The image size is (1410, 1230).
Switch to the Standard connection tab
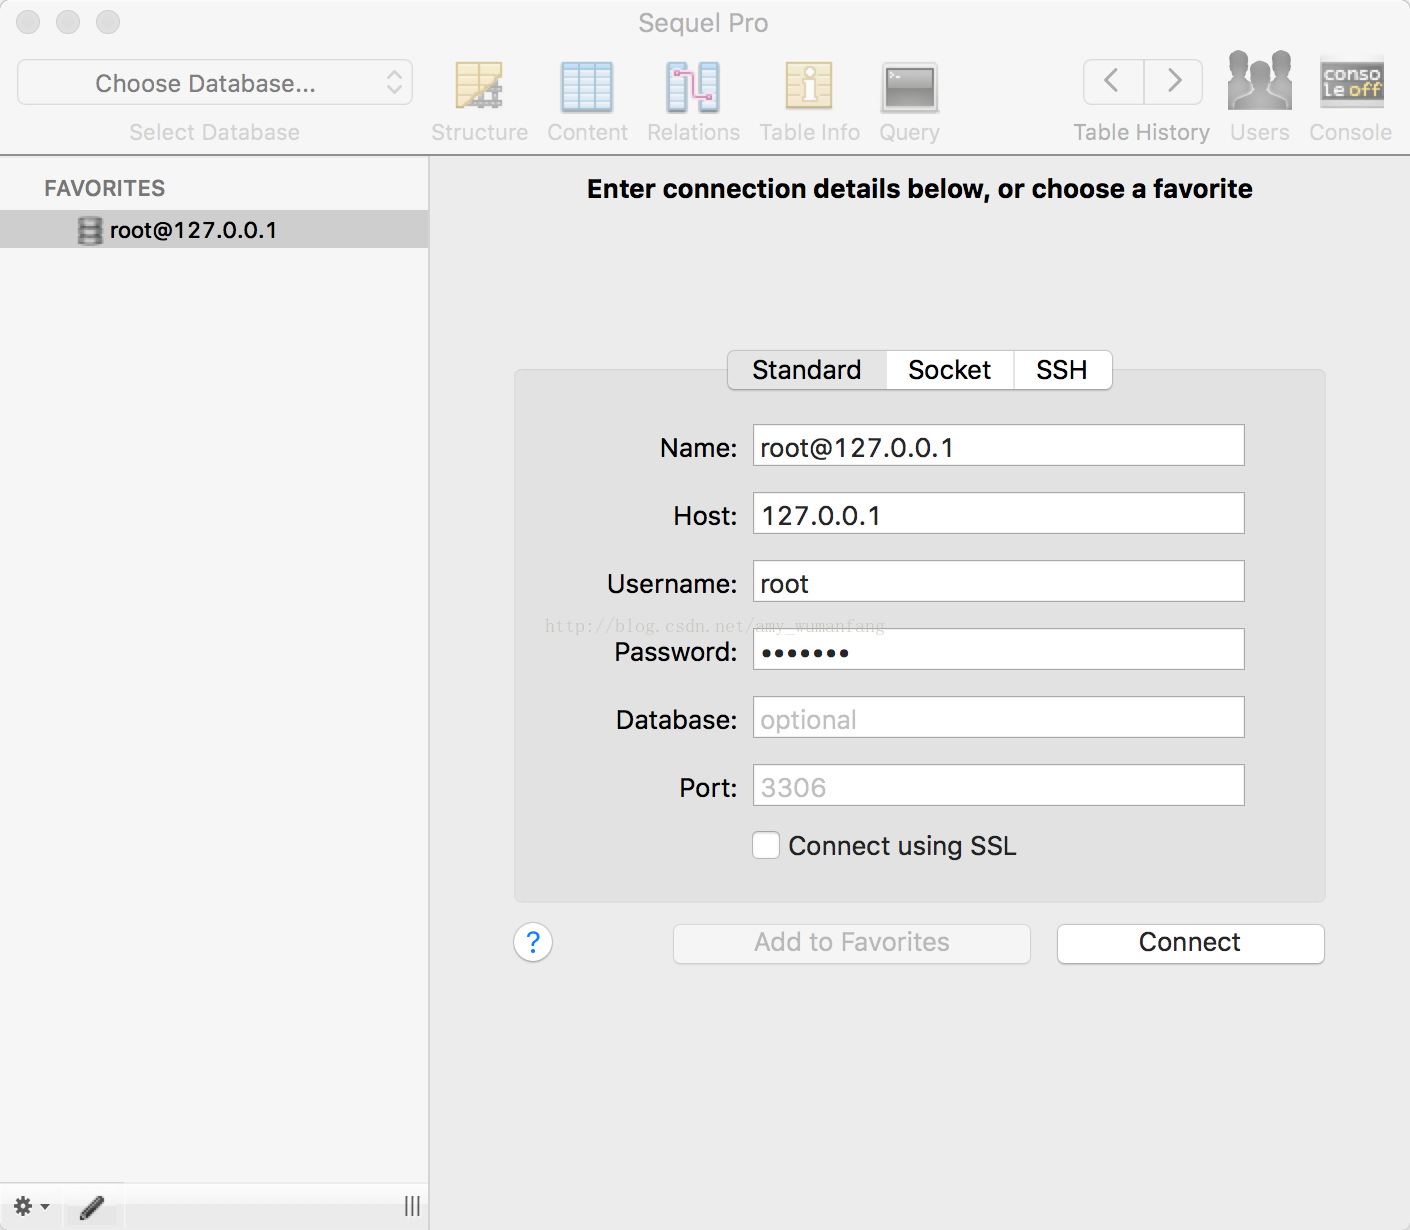[807, 370]
